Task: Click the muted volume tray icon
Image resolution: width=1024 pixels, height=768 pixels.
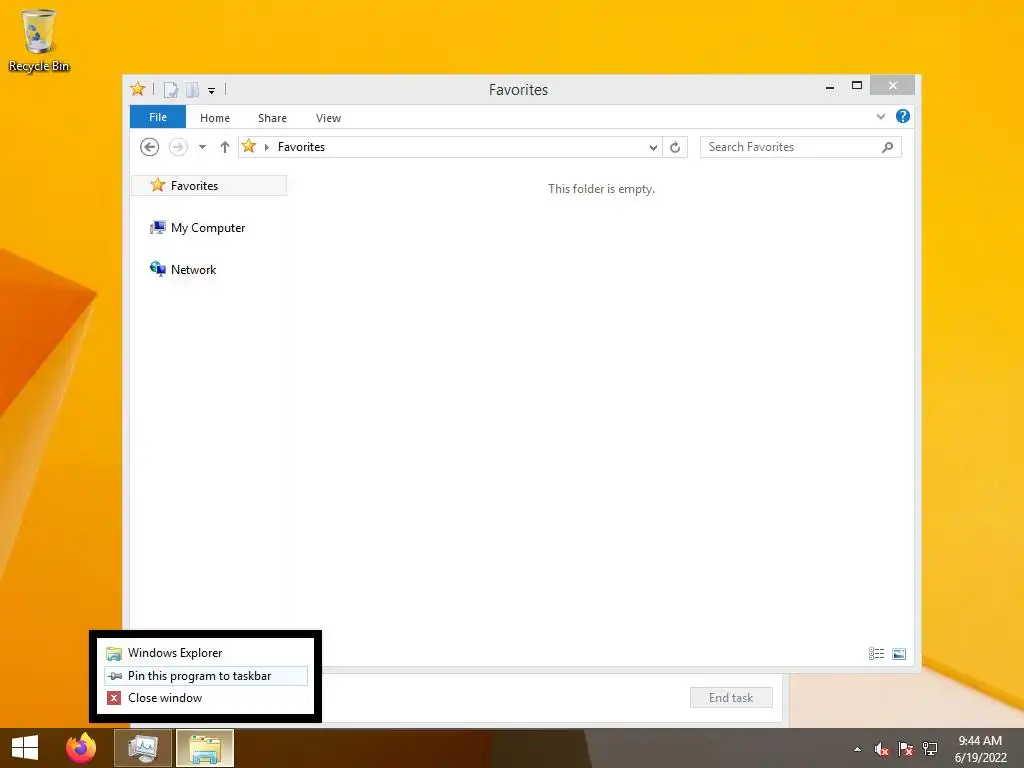Action: click(x=882, y=749)
